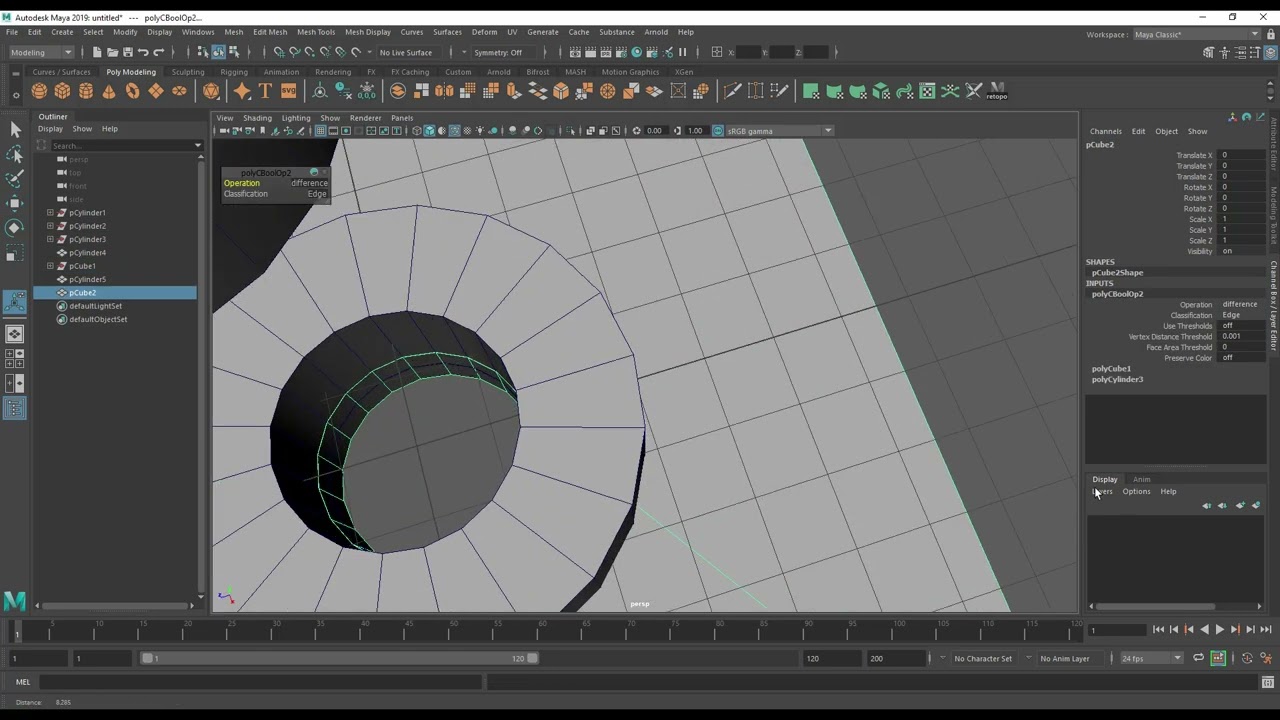Click the Redo arrow icon
This screenshot has height=720, width=1280.
158,52
